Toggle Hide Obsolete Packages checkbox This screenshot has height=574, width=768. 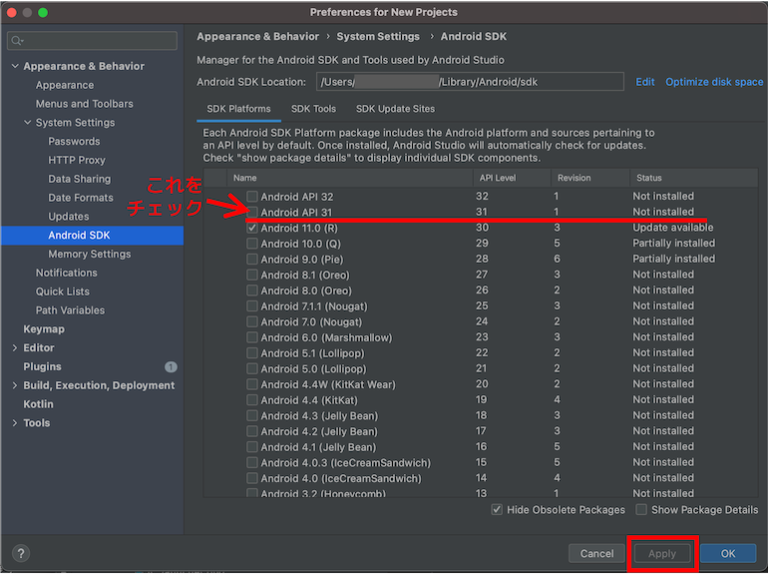click(497, 510)
